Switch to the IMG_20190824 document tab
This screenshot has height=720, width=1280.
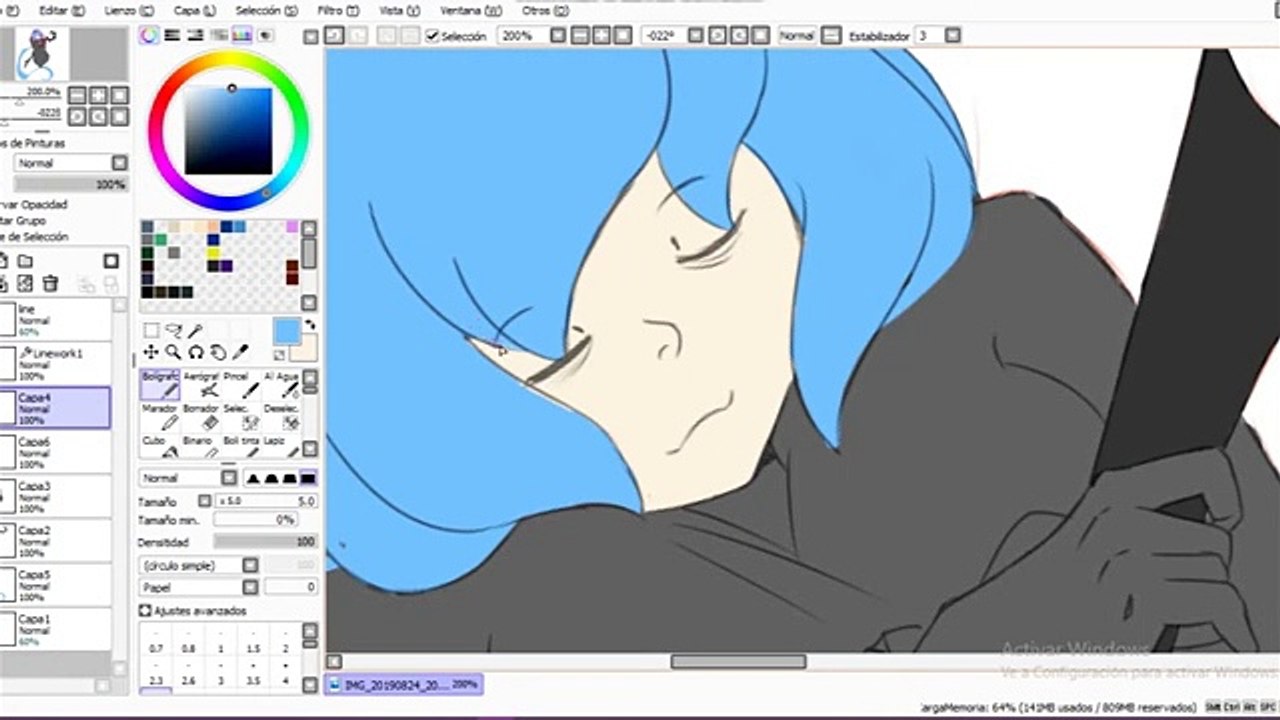(405, 685)
